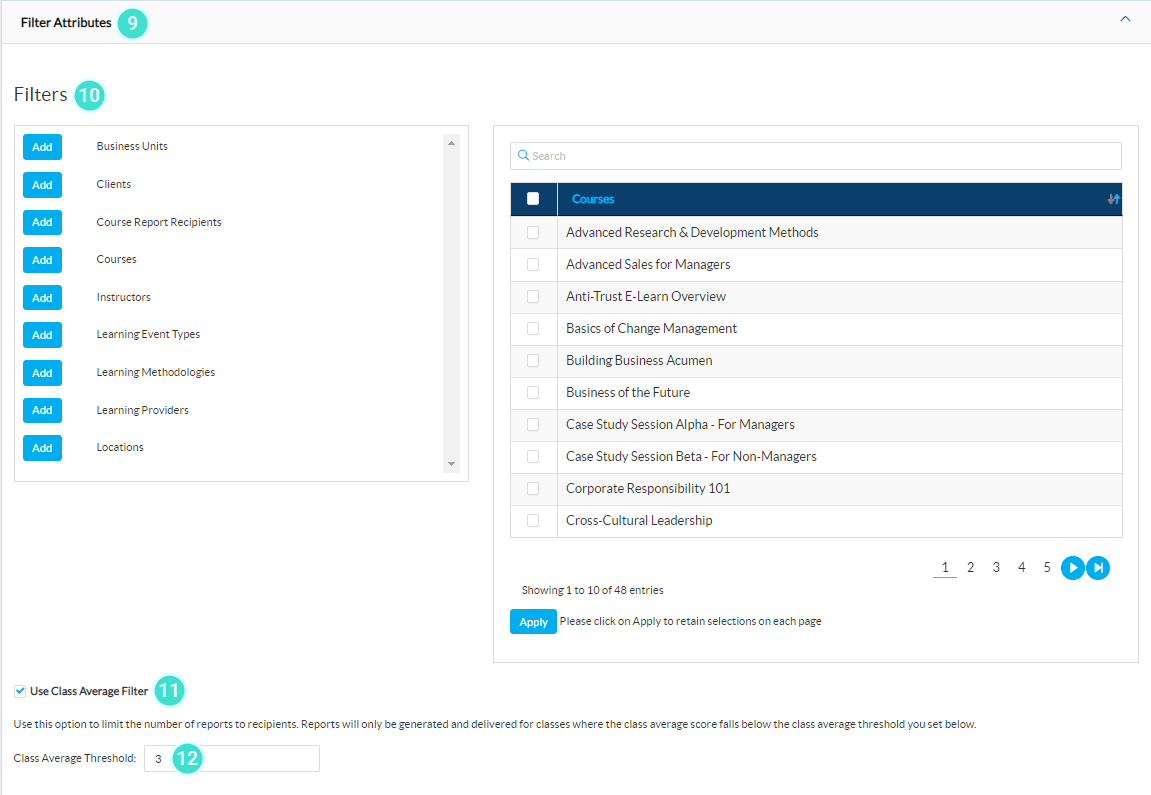Click inside the course search field
The width and height of the screenshot is (1151, 795).
[700, 155]
